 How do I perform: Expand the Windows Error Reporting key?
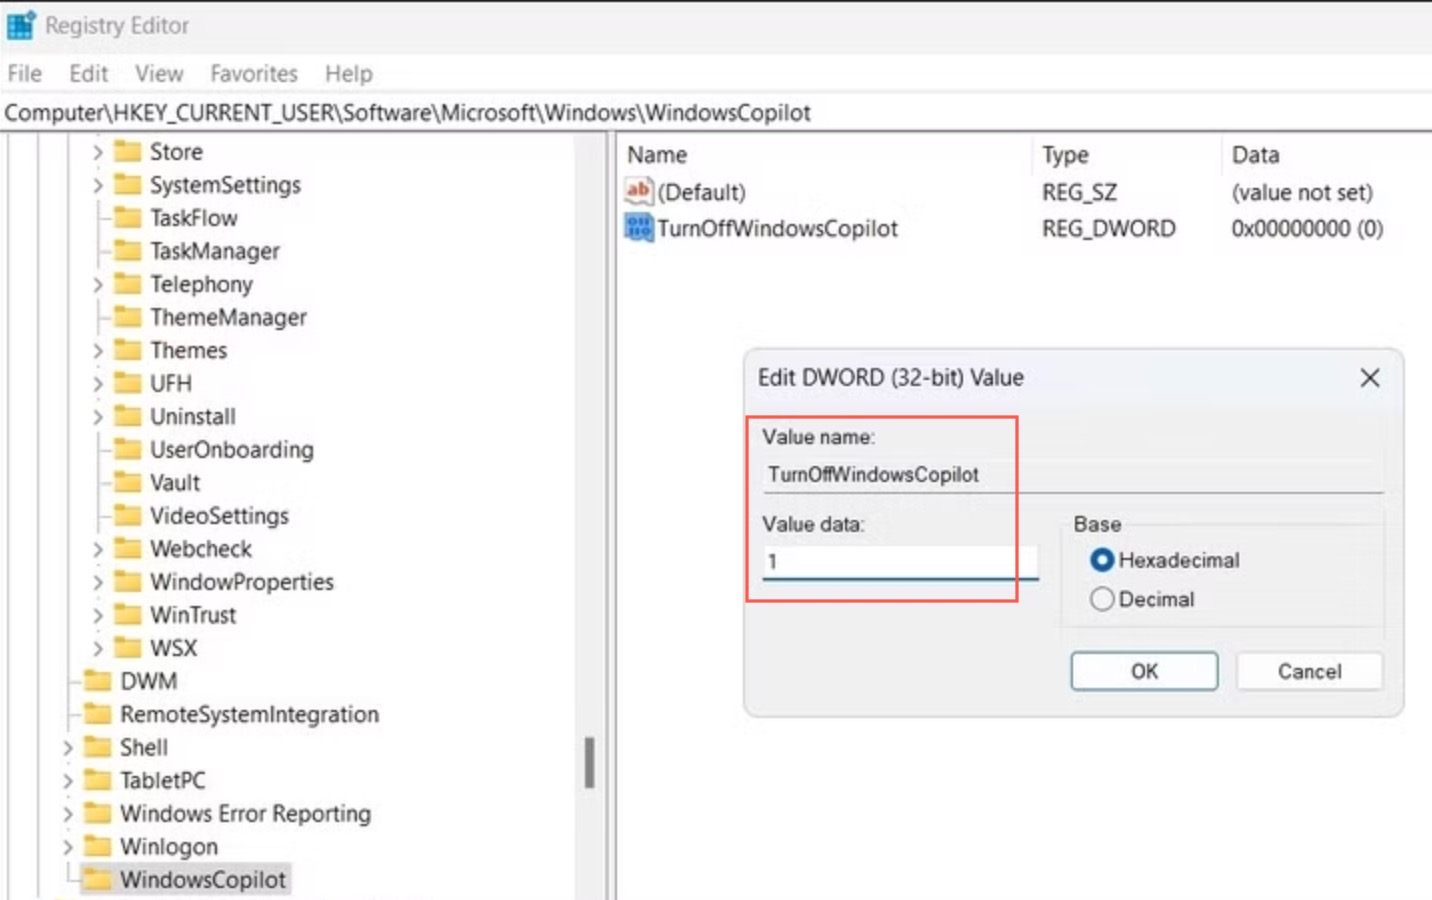point(67,814)
